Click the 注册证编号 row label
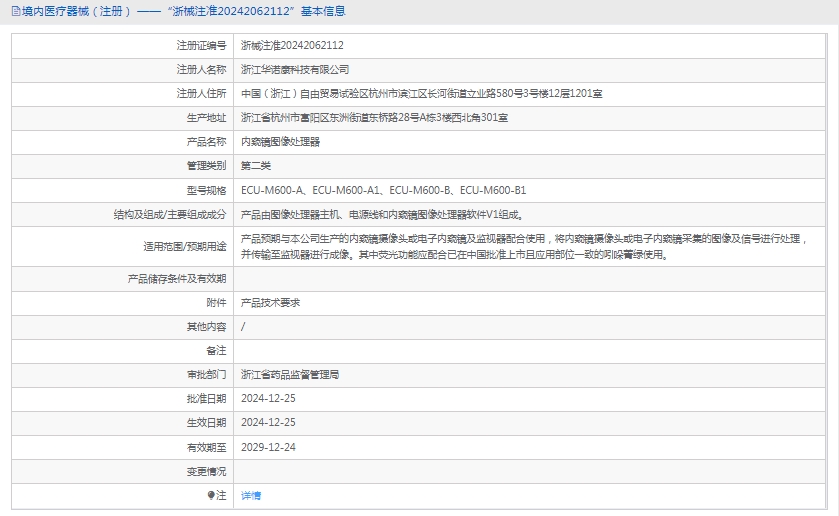839x516 pixels. click(201, 45)
